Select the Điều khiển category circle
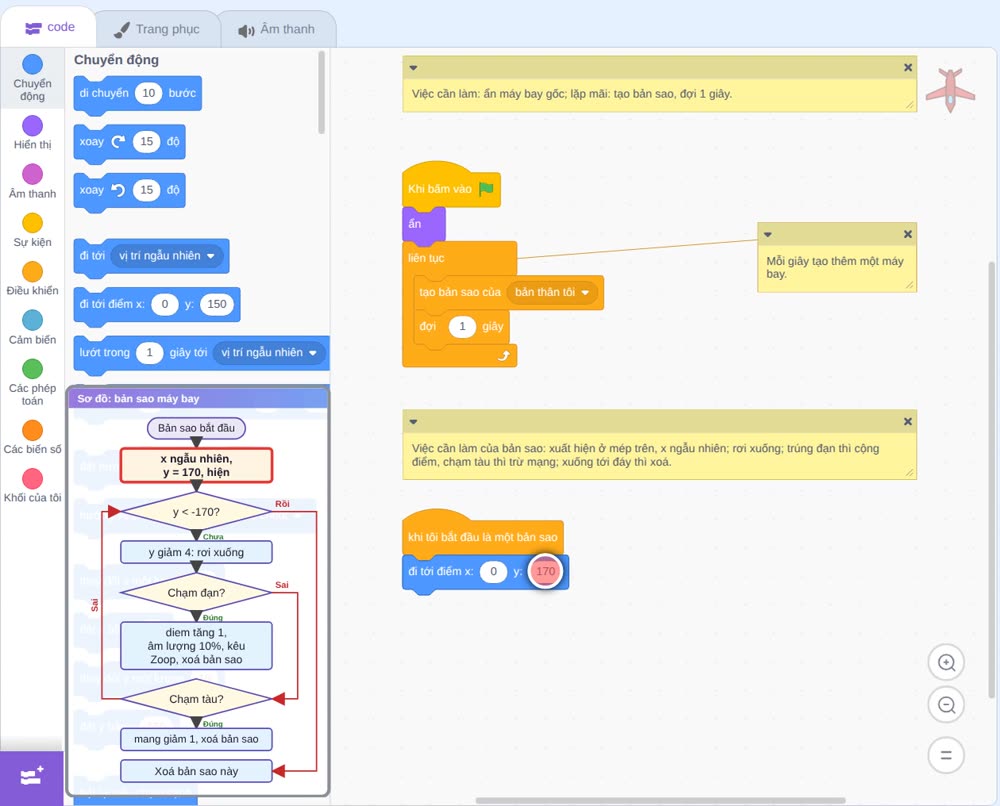Image resolution: width=1000 pixels, height=806 pixels. tap(33, 272)
